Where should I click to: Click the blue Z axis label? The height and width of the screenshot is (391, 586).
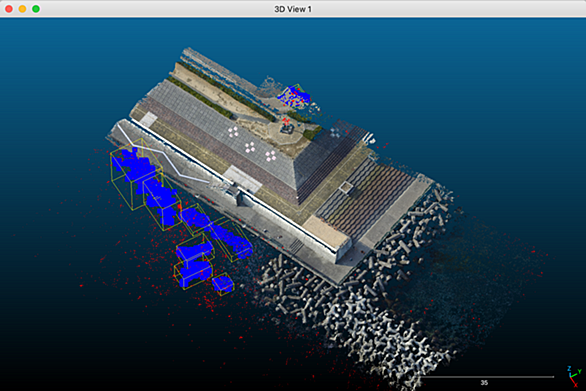pyautogui.click(x=570, y=369)
